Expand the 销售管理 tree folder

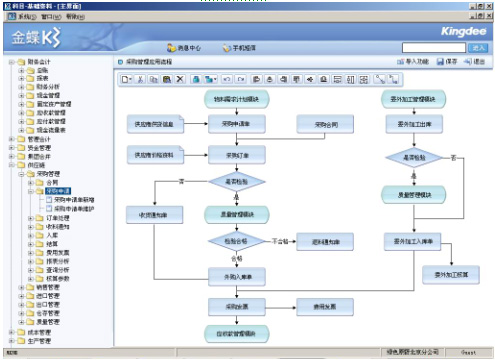[21, 287]
